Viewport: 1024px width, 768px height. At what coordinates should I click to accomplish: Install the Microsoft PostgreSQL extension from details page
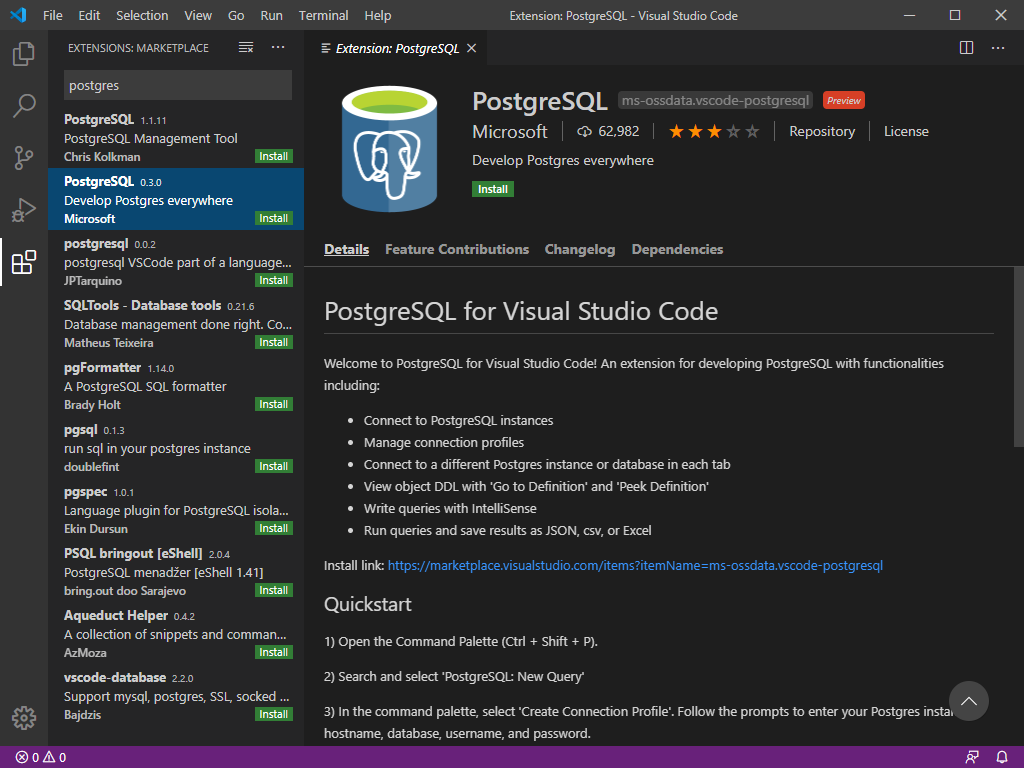coord(492,189)
